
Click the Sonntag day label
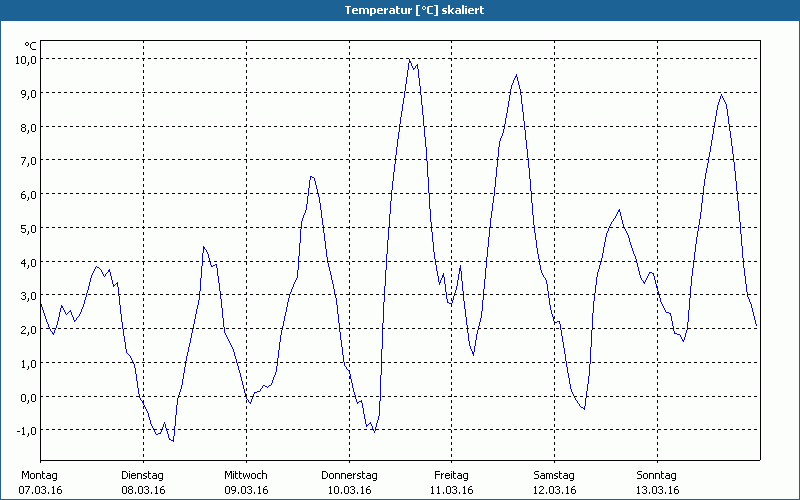657,475
